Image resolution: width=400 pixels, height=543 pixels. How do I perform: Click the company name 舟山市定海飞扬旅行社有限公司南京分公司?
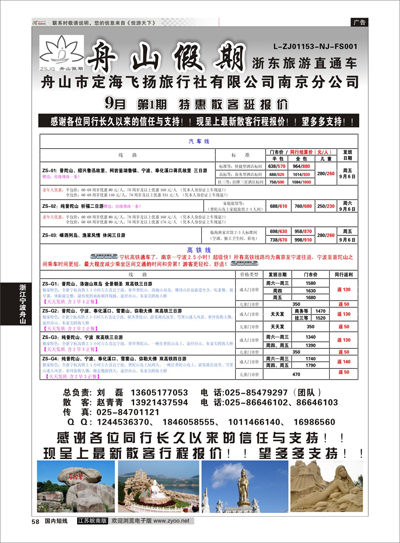pyautogui.click(x=200, y=82)
